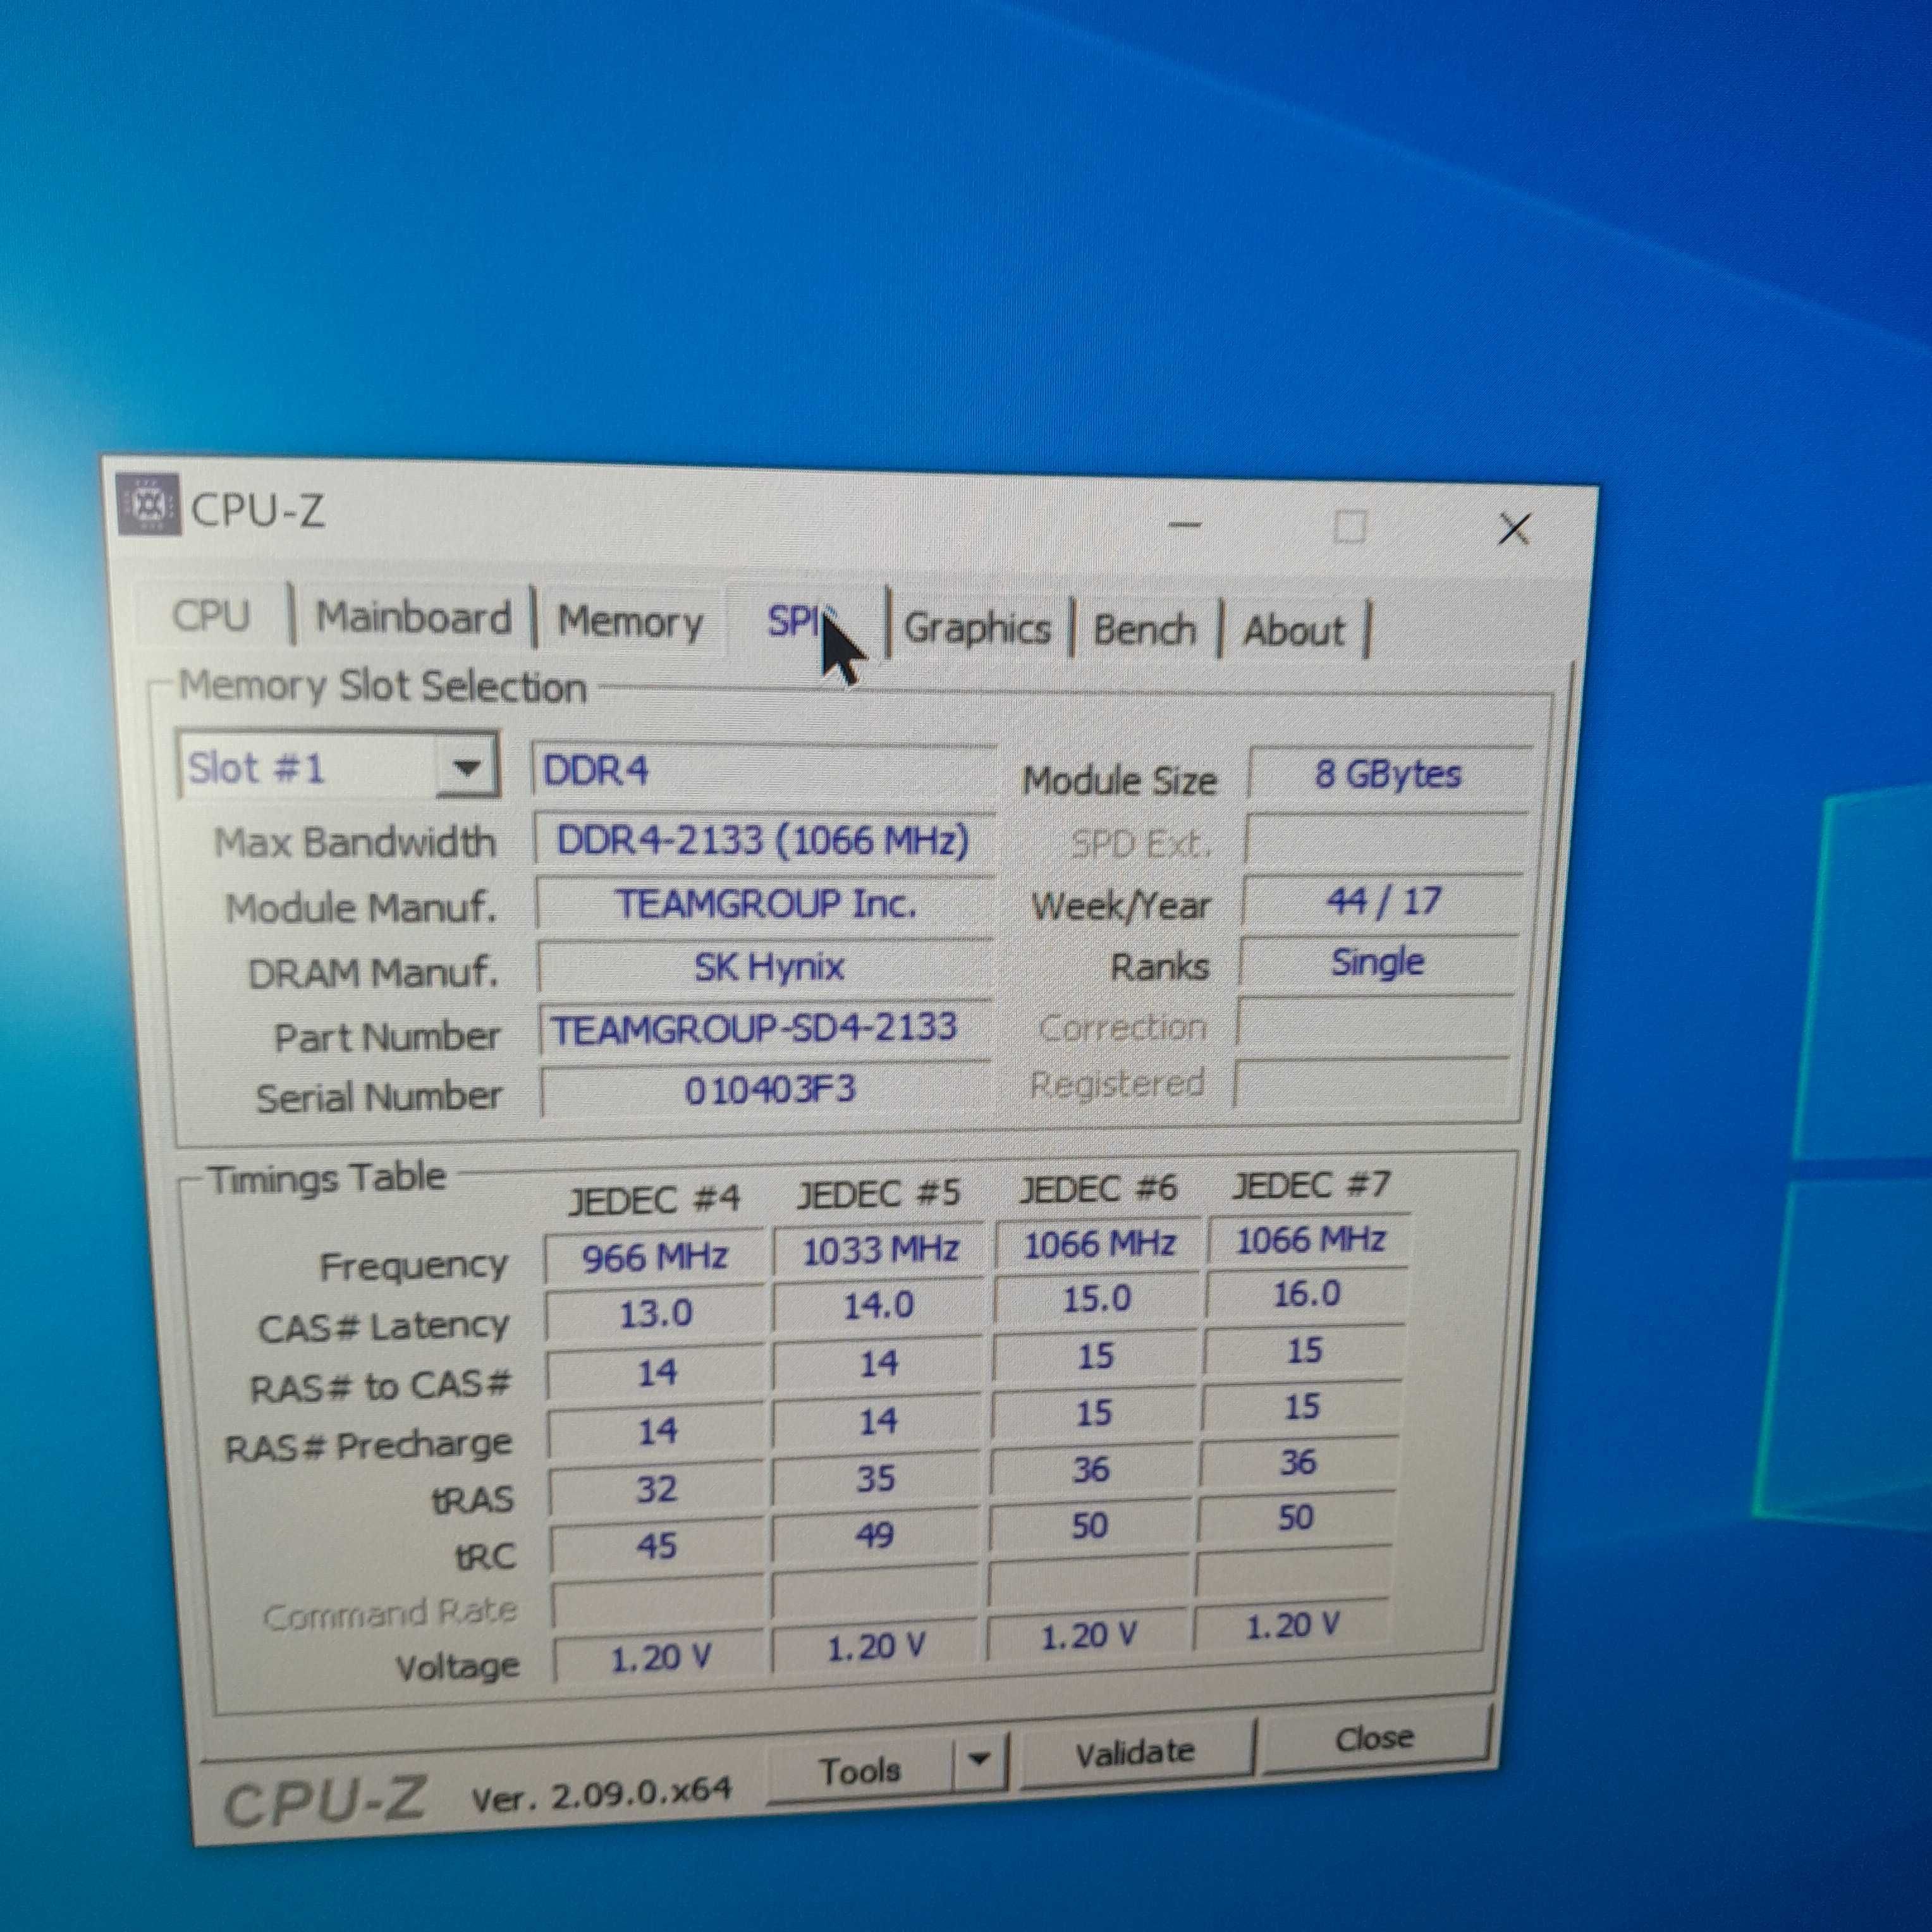Click the 44 / 17 week/year value
The height and width of the screenshot is (1932, 1932).
coord(1383,901)
